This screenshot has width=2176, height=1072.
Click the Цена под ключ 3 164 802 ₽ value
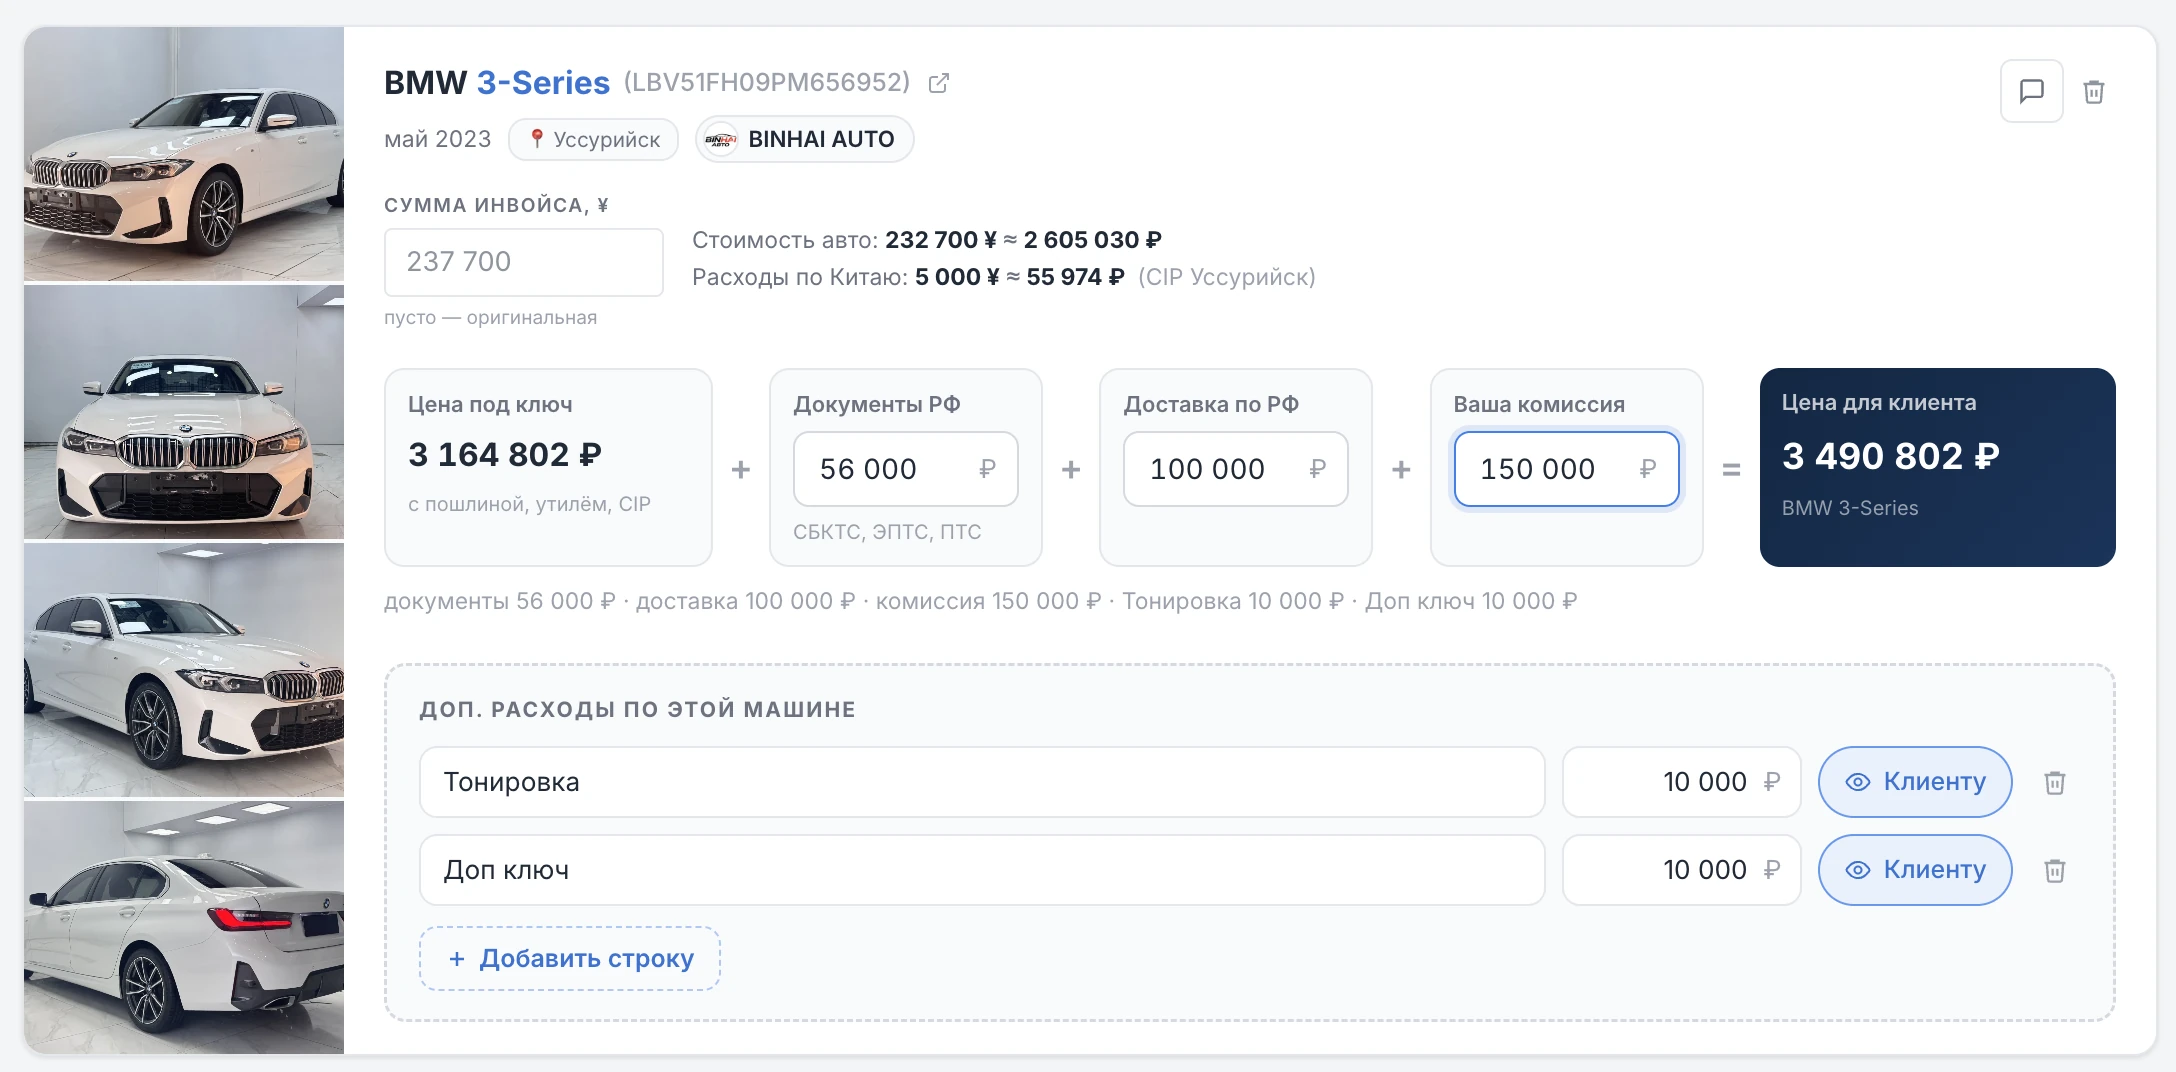505,455
